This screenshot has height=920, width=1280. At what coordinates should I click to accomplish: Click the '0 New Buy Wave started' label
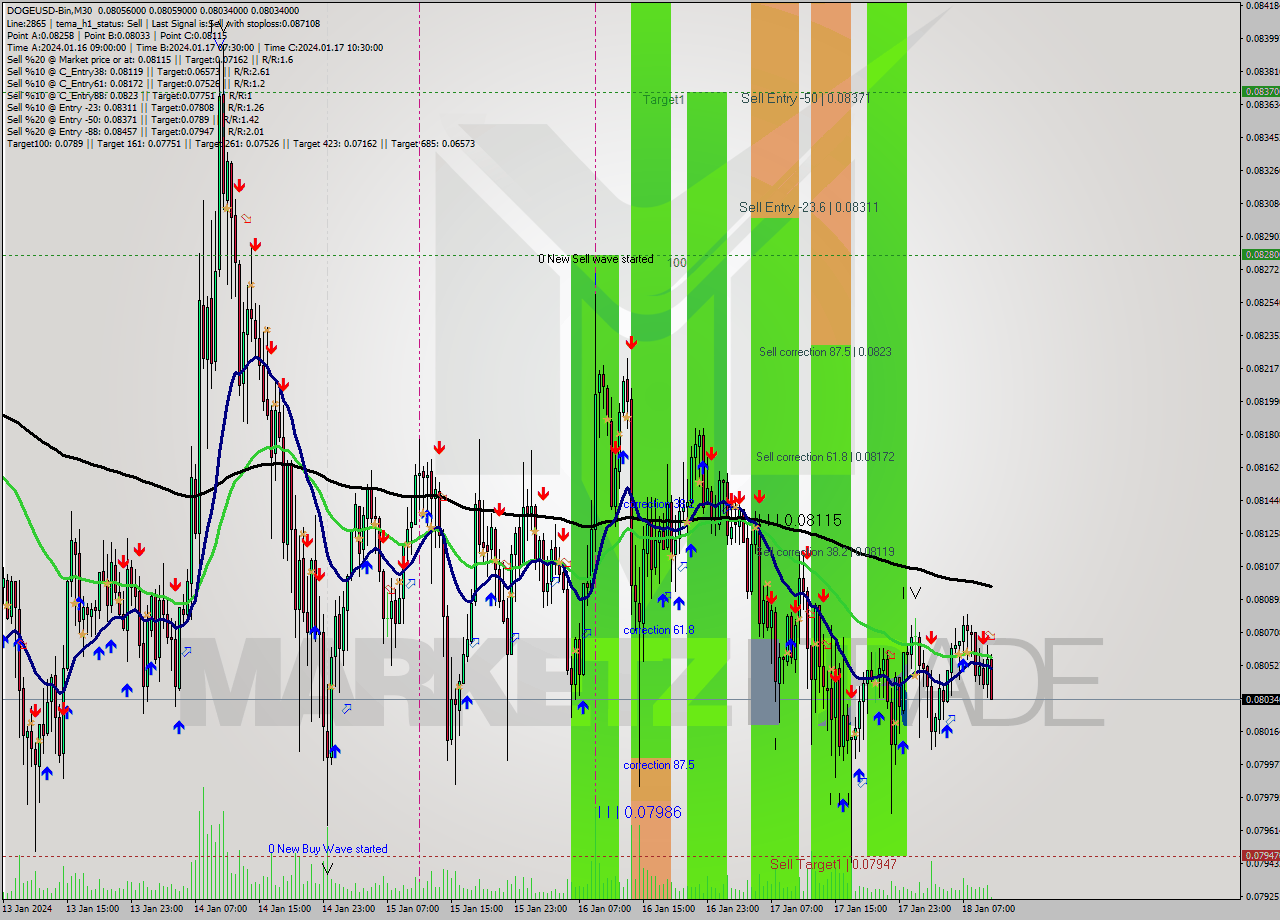click(x=327, y=849)
